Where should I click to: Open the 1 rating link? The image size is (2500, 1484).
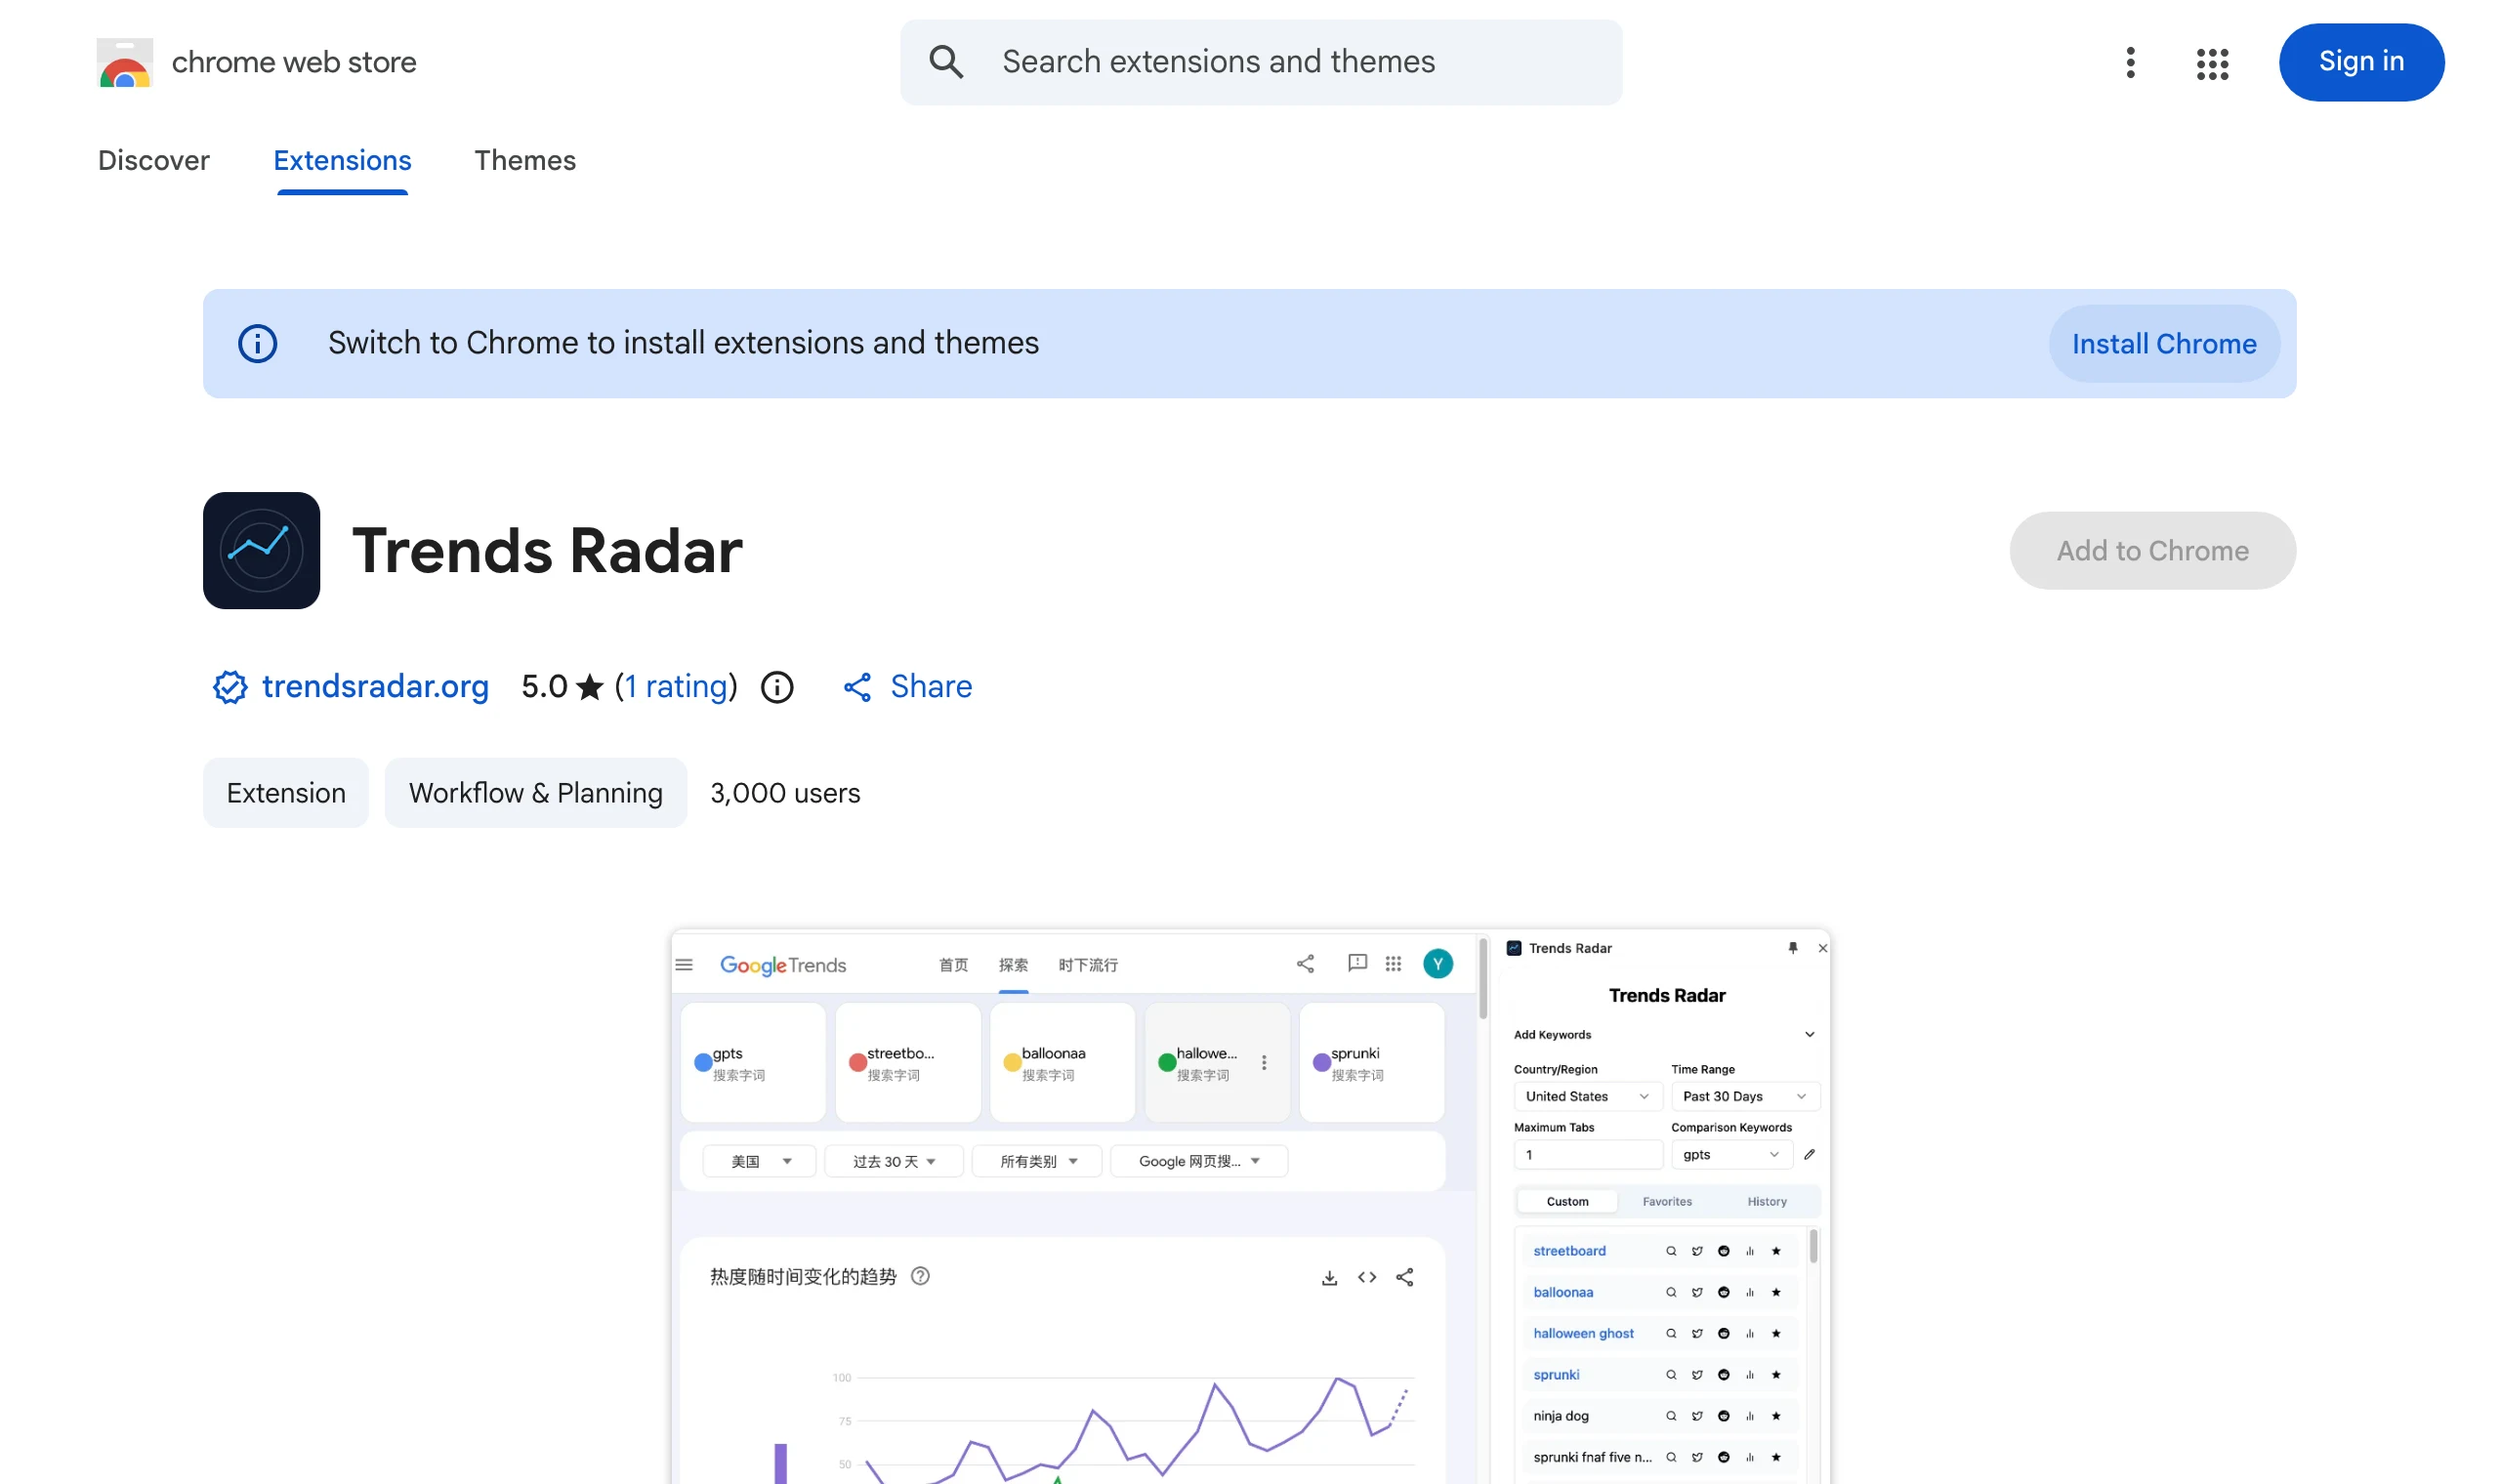tap(676, 687)
